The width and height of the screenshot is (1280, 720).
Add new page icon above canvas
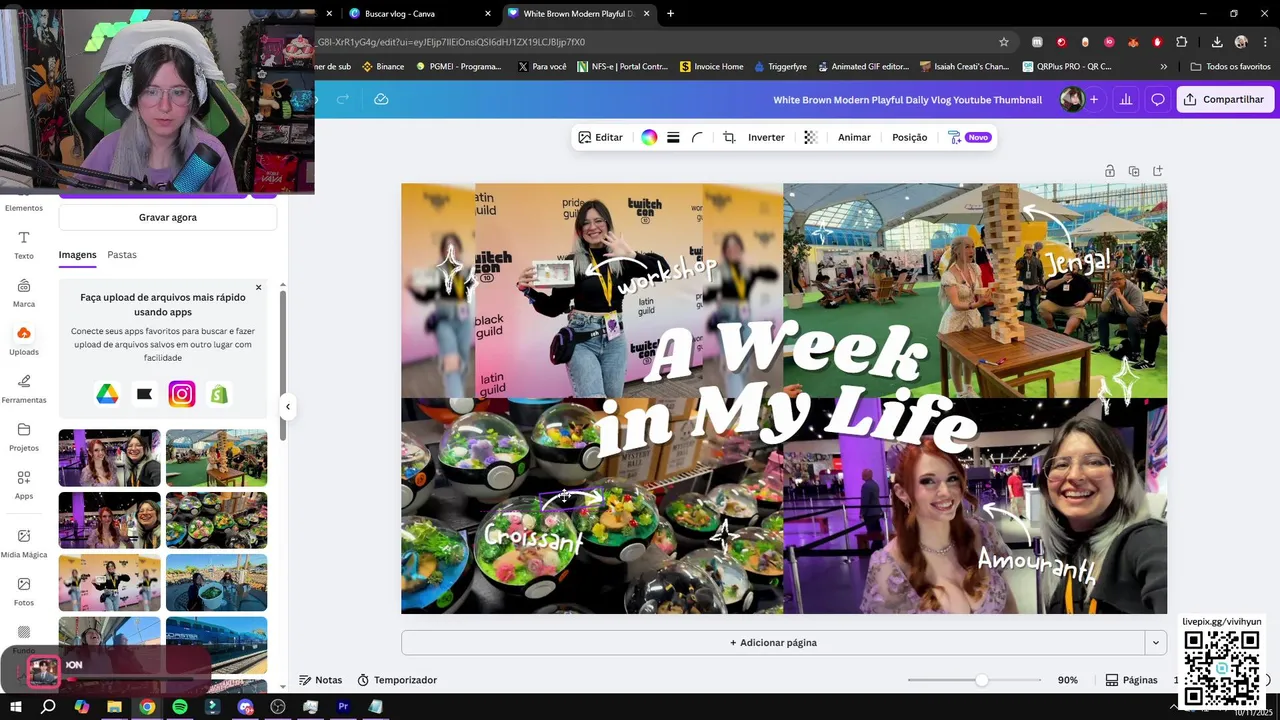1158,171
